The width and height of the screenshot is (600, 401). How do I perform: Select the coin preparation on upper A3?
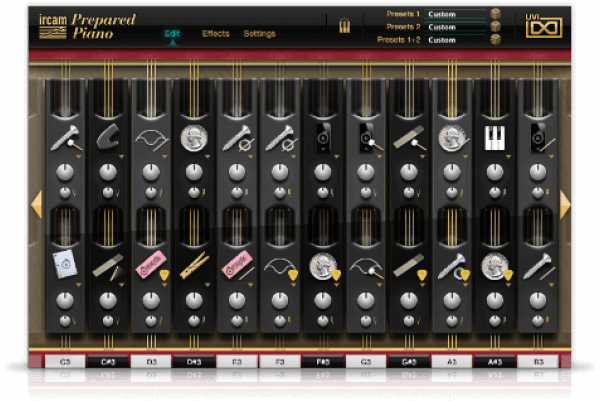[452, 137]
